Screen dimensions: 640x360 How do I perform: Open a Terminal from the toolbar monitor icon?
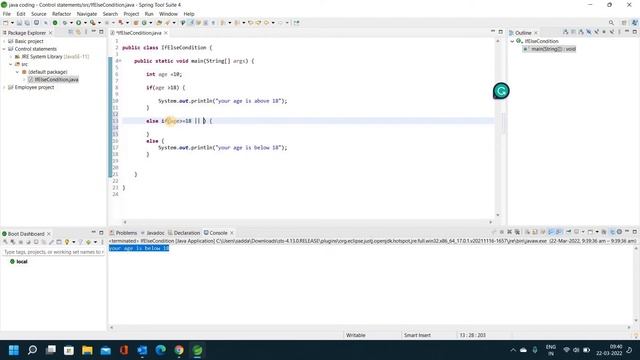[36, 23]
